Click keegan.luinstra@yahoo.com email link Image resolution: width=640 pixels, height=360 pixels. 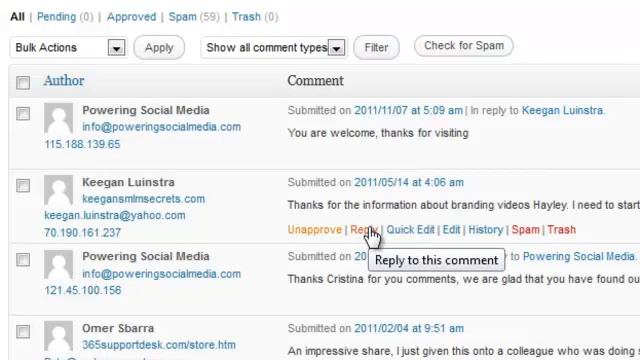pyautogui.click(x=115, y=216)
